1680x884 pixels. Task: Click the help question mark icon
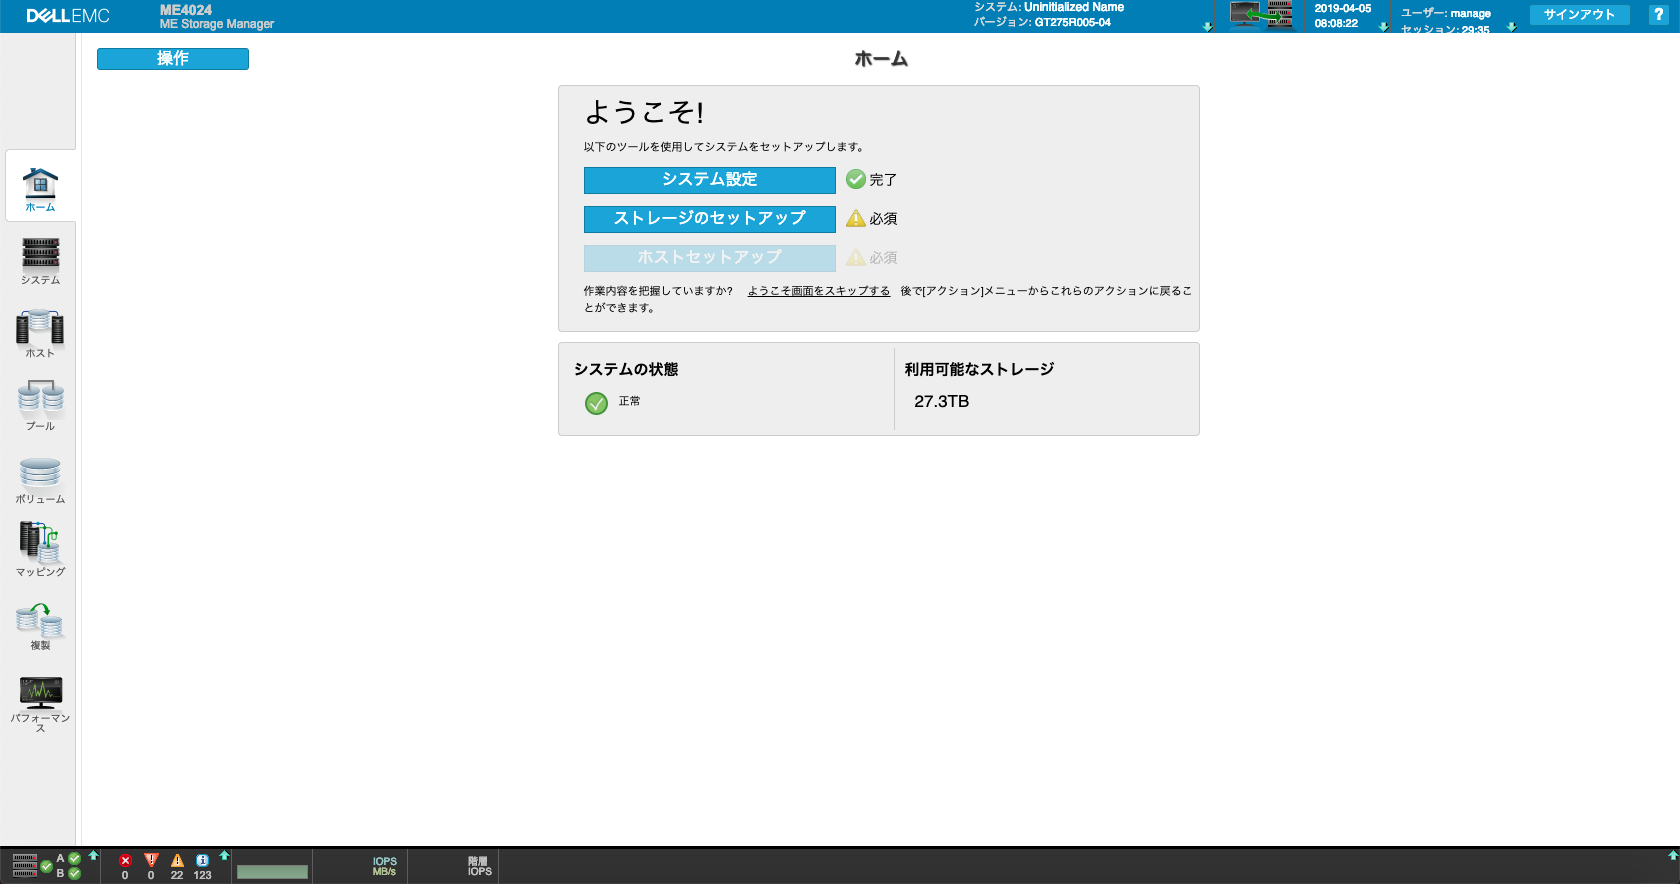pos(1659,14)
